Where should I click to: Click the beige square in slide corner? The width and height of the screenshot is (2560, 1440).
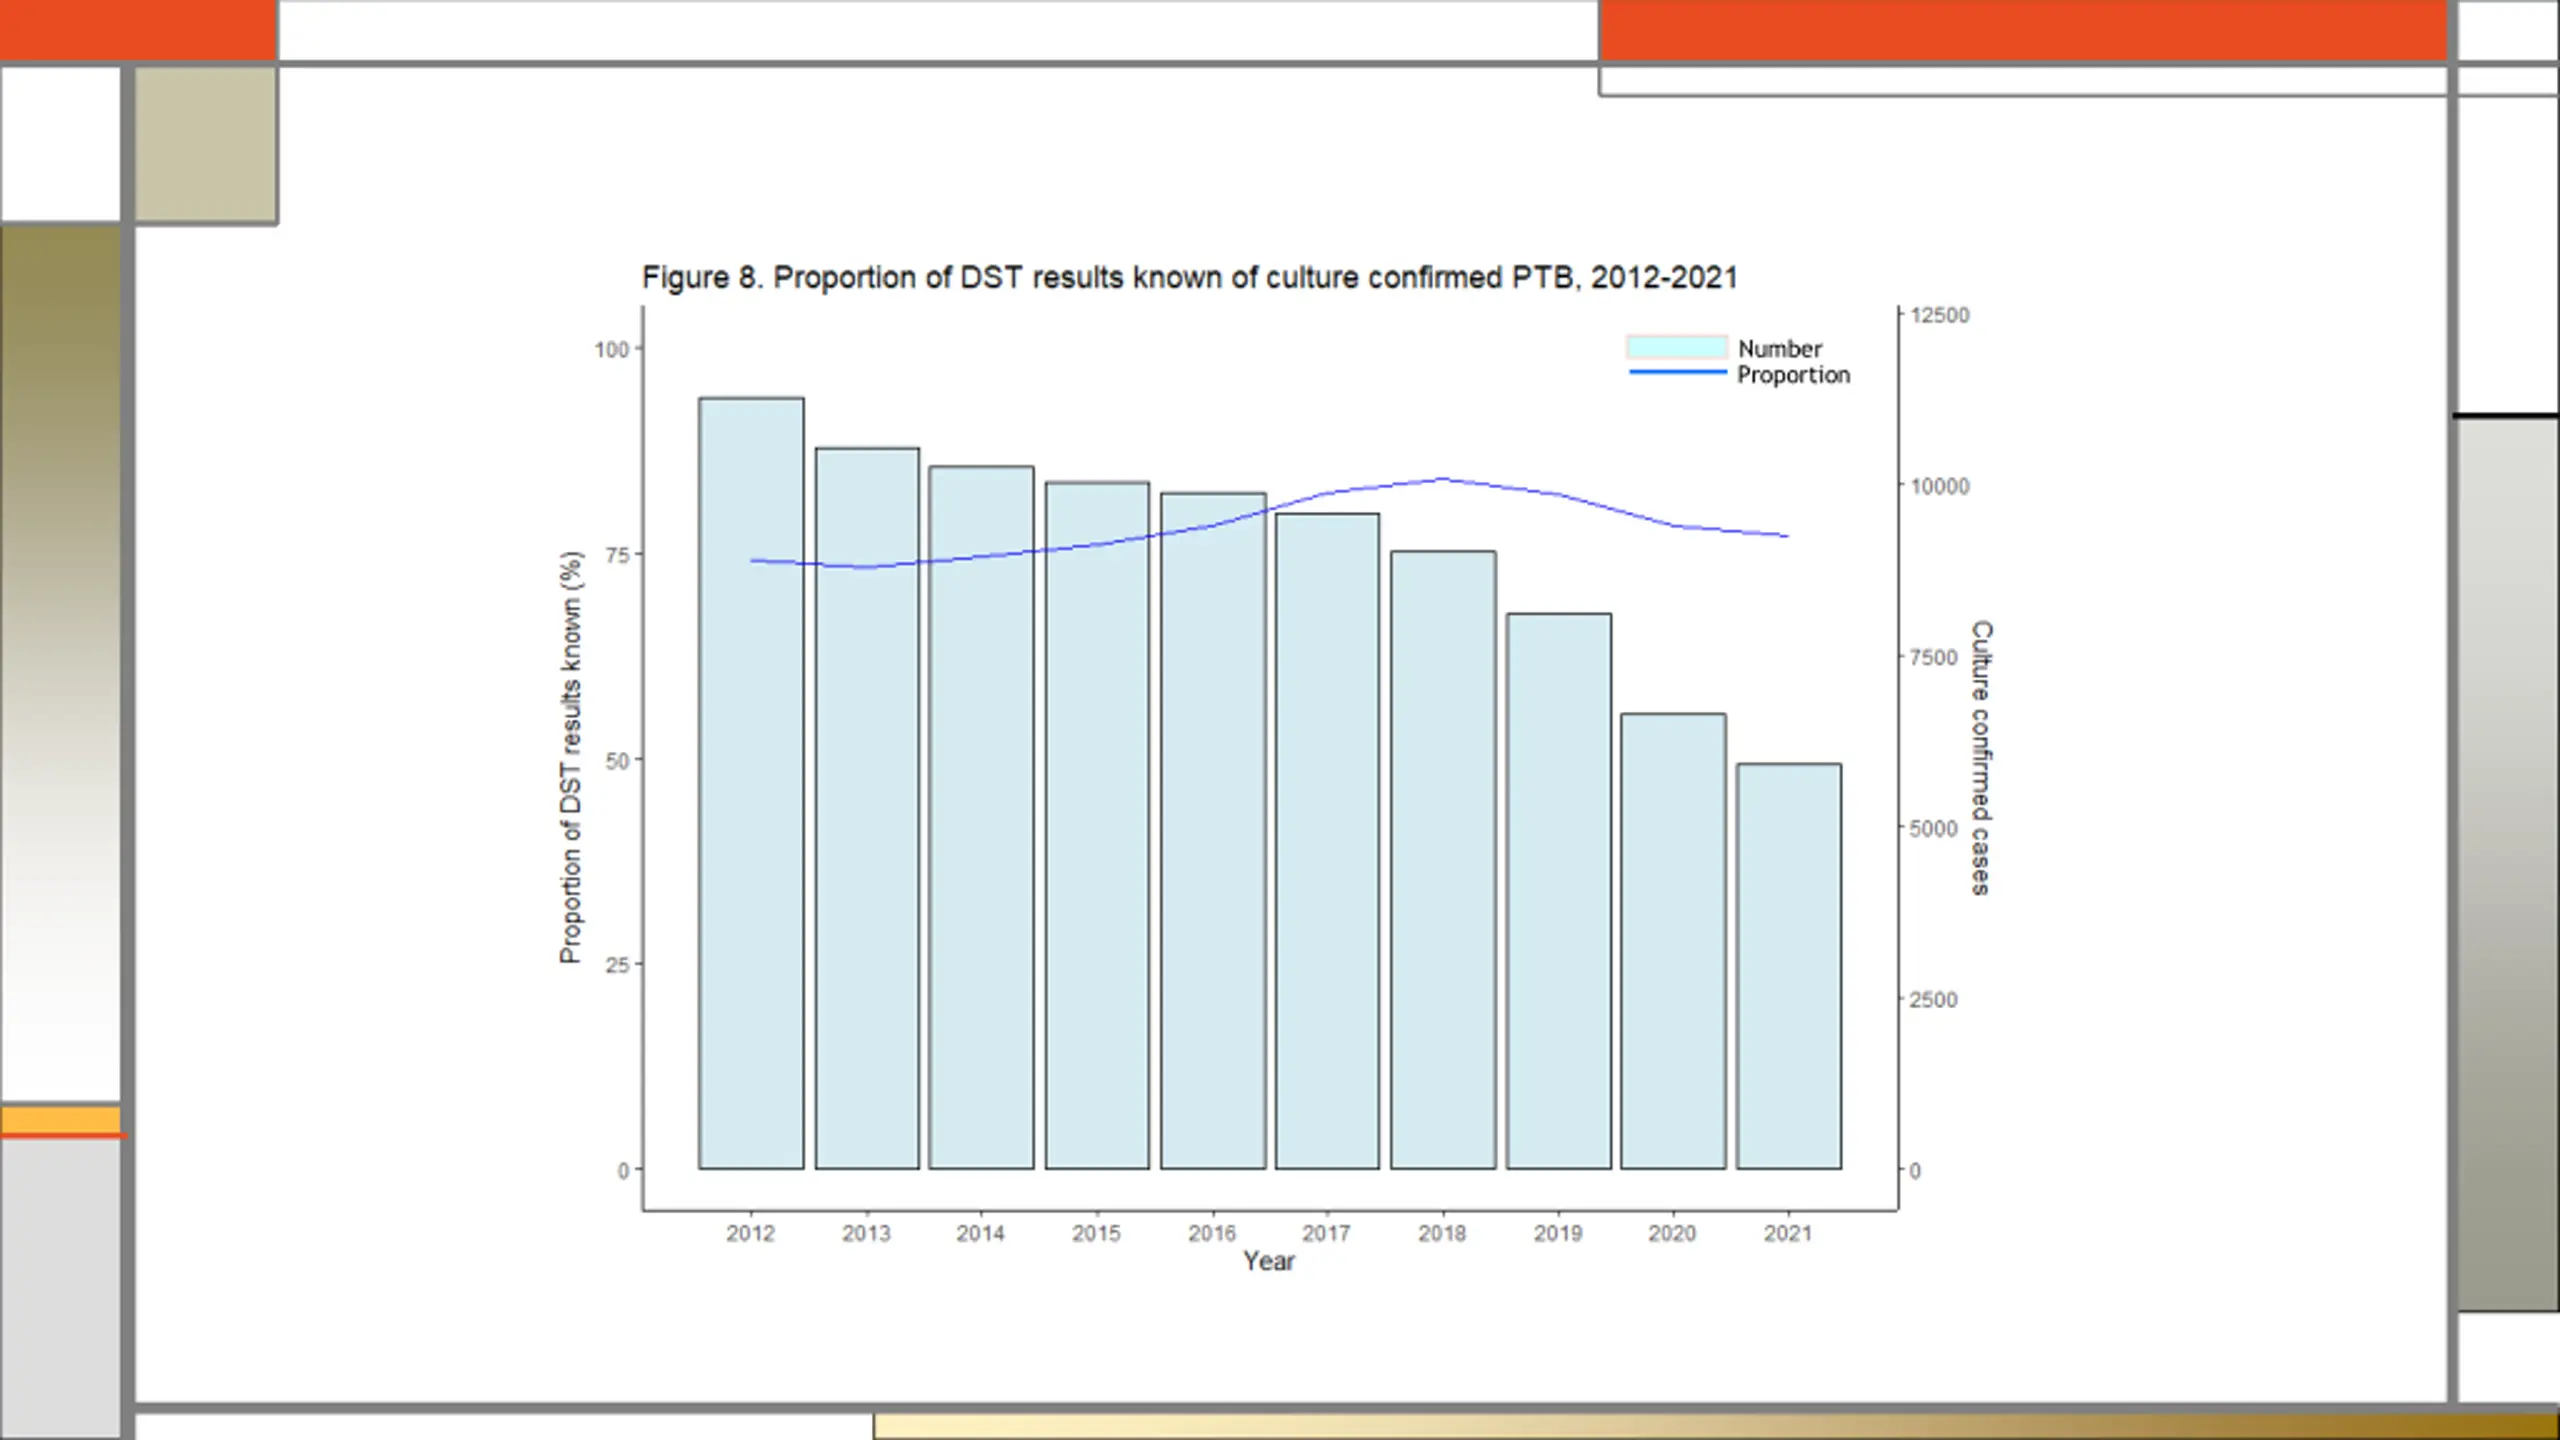(x=206, y=145)
